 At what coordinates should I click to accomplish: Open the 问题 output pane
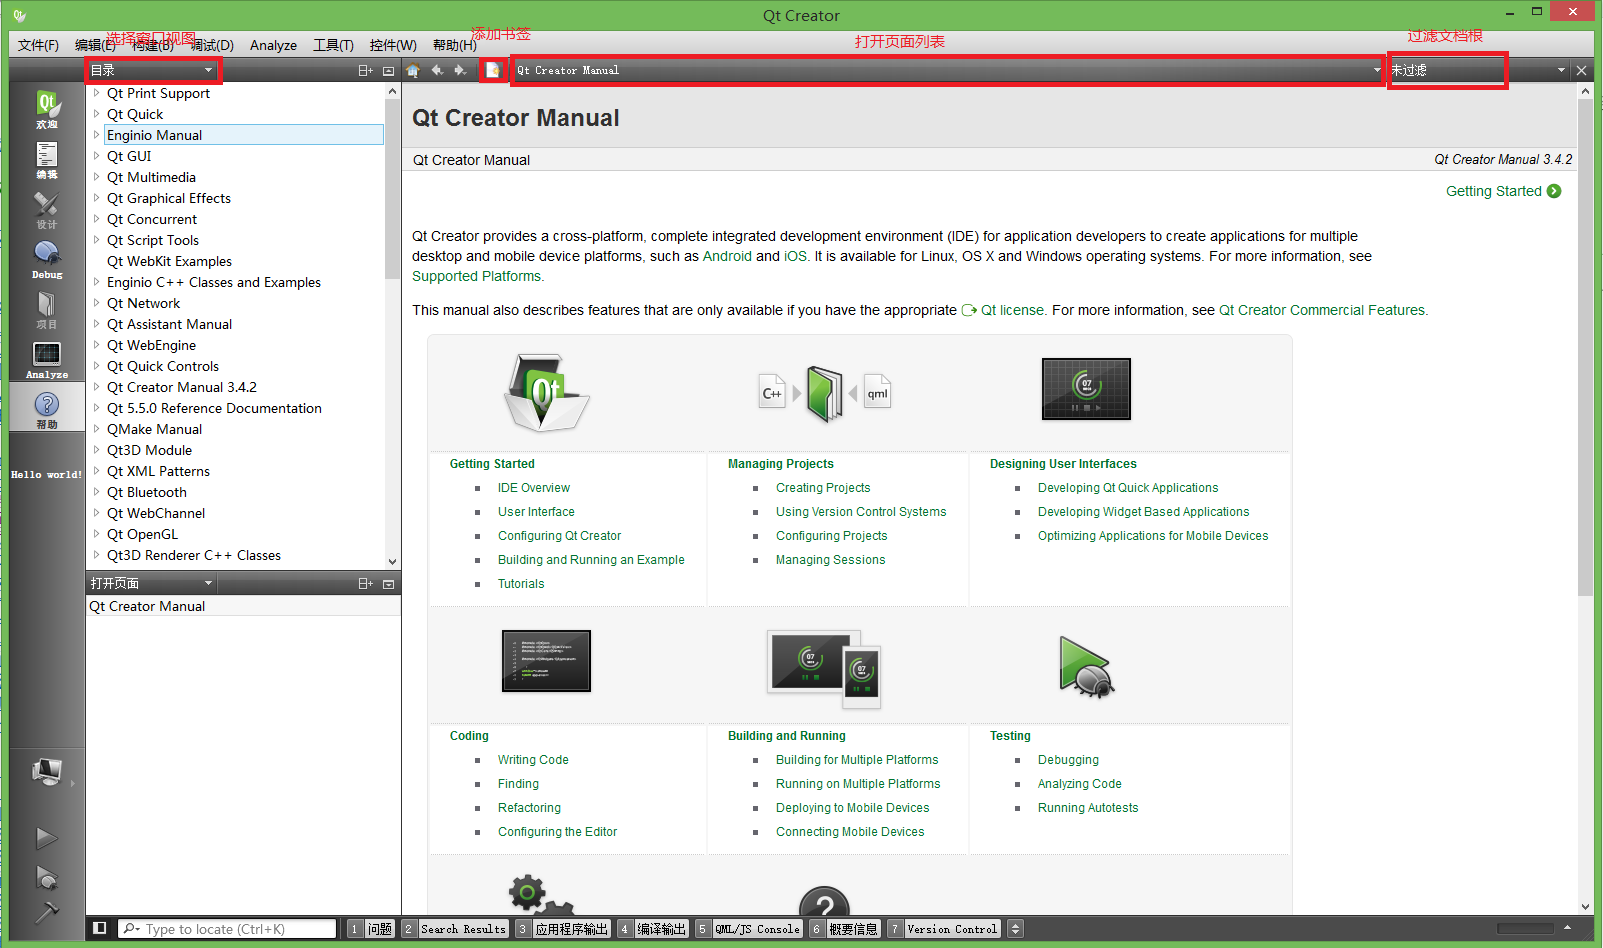[x=371, y=929]
